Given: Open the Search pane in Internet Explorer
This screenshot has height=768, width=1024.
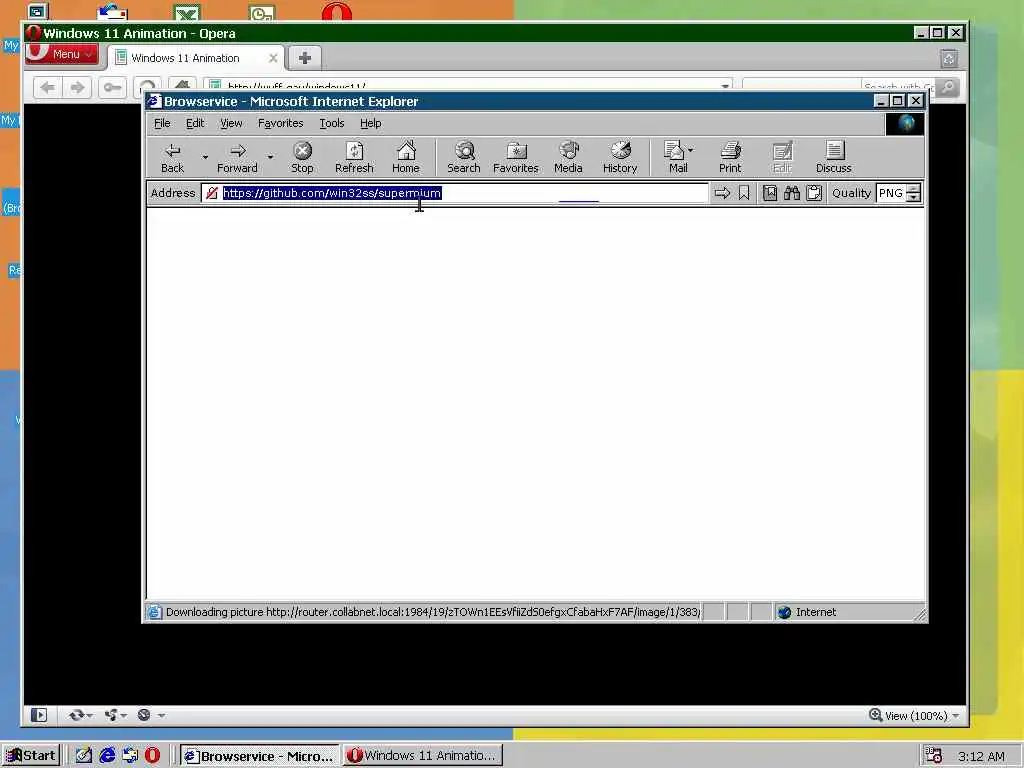Looking at the screenshot, I should pos(464,157).
